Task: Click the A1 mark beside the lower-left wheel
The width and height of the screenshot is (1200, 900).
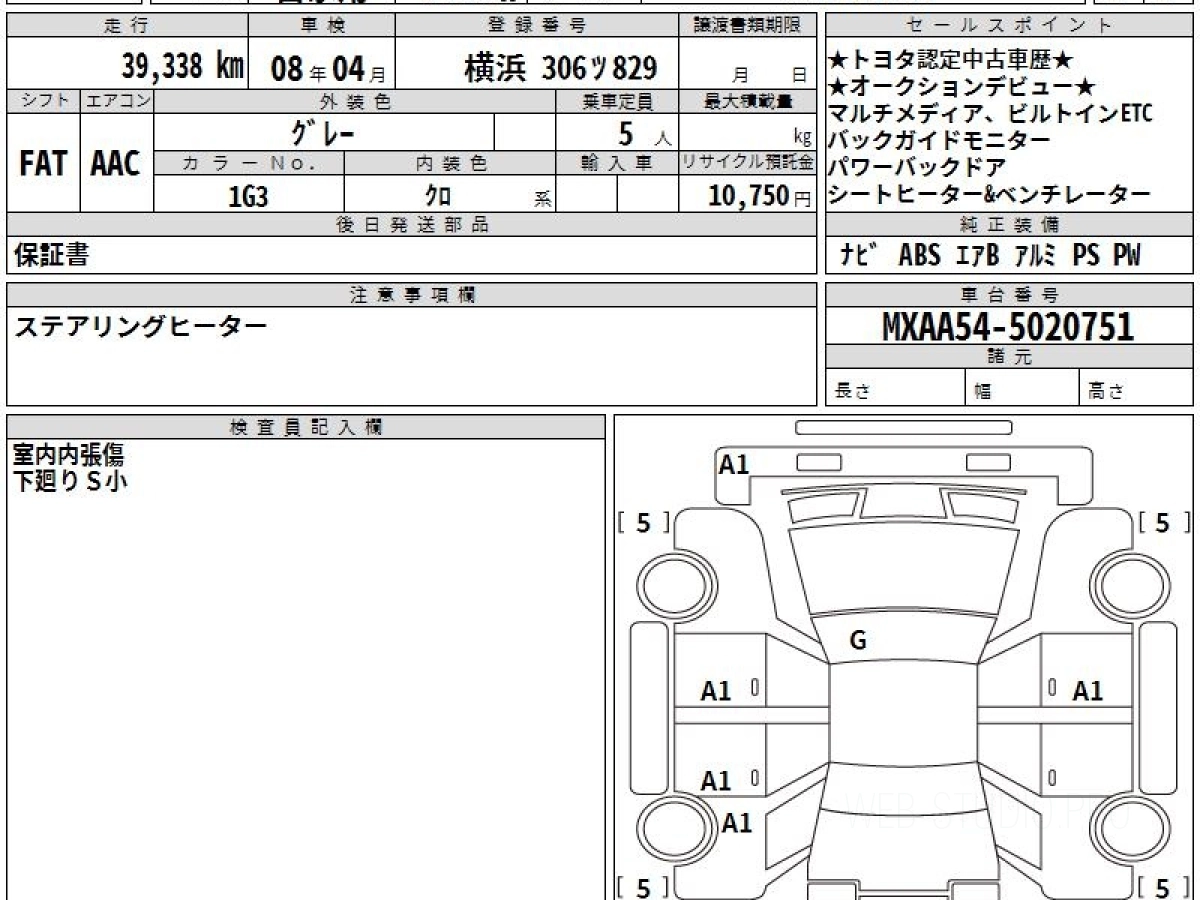Action: pos(737,823)
